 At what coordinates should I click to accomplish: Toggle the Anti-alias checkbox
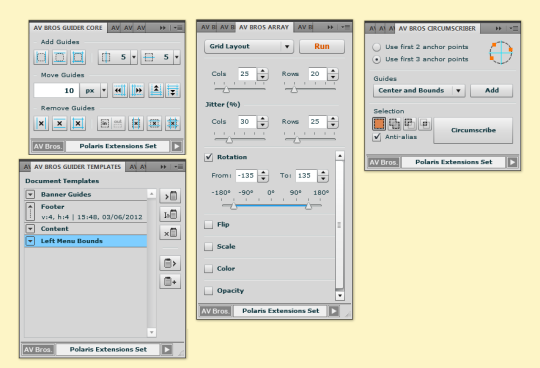tap(377, 137)
